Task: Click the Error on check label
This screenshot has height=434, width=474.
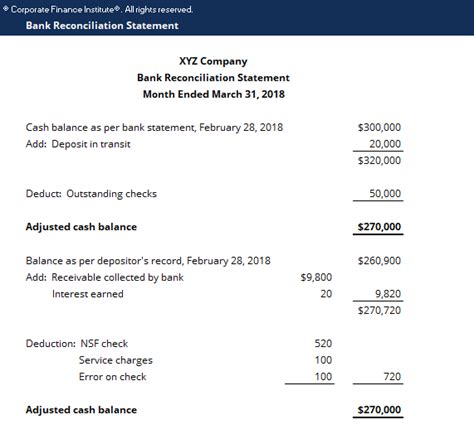Action: [112, 377]
